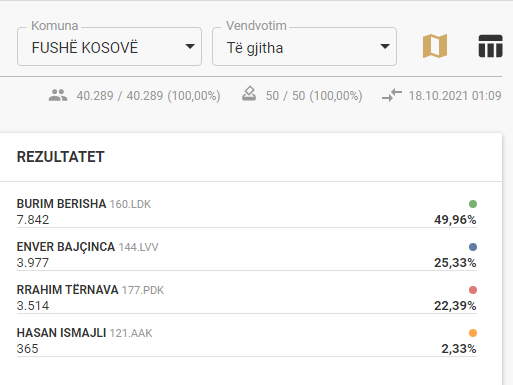
Task: Click the 49,96% result percentage
Action: pos(455,220)
